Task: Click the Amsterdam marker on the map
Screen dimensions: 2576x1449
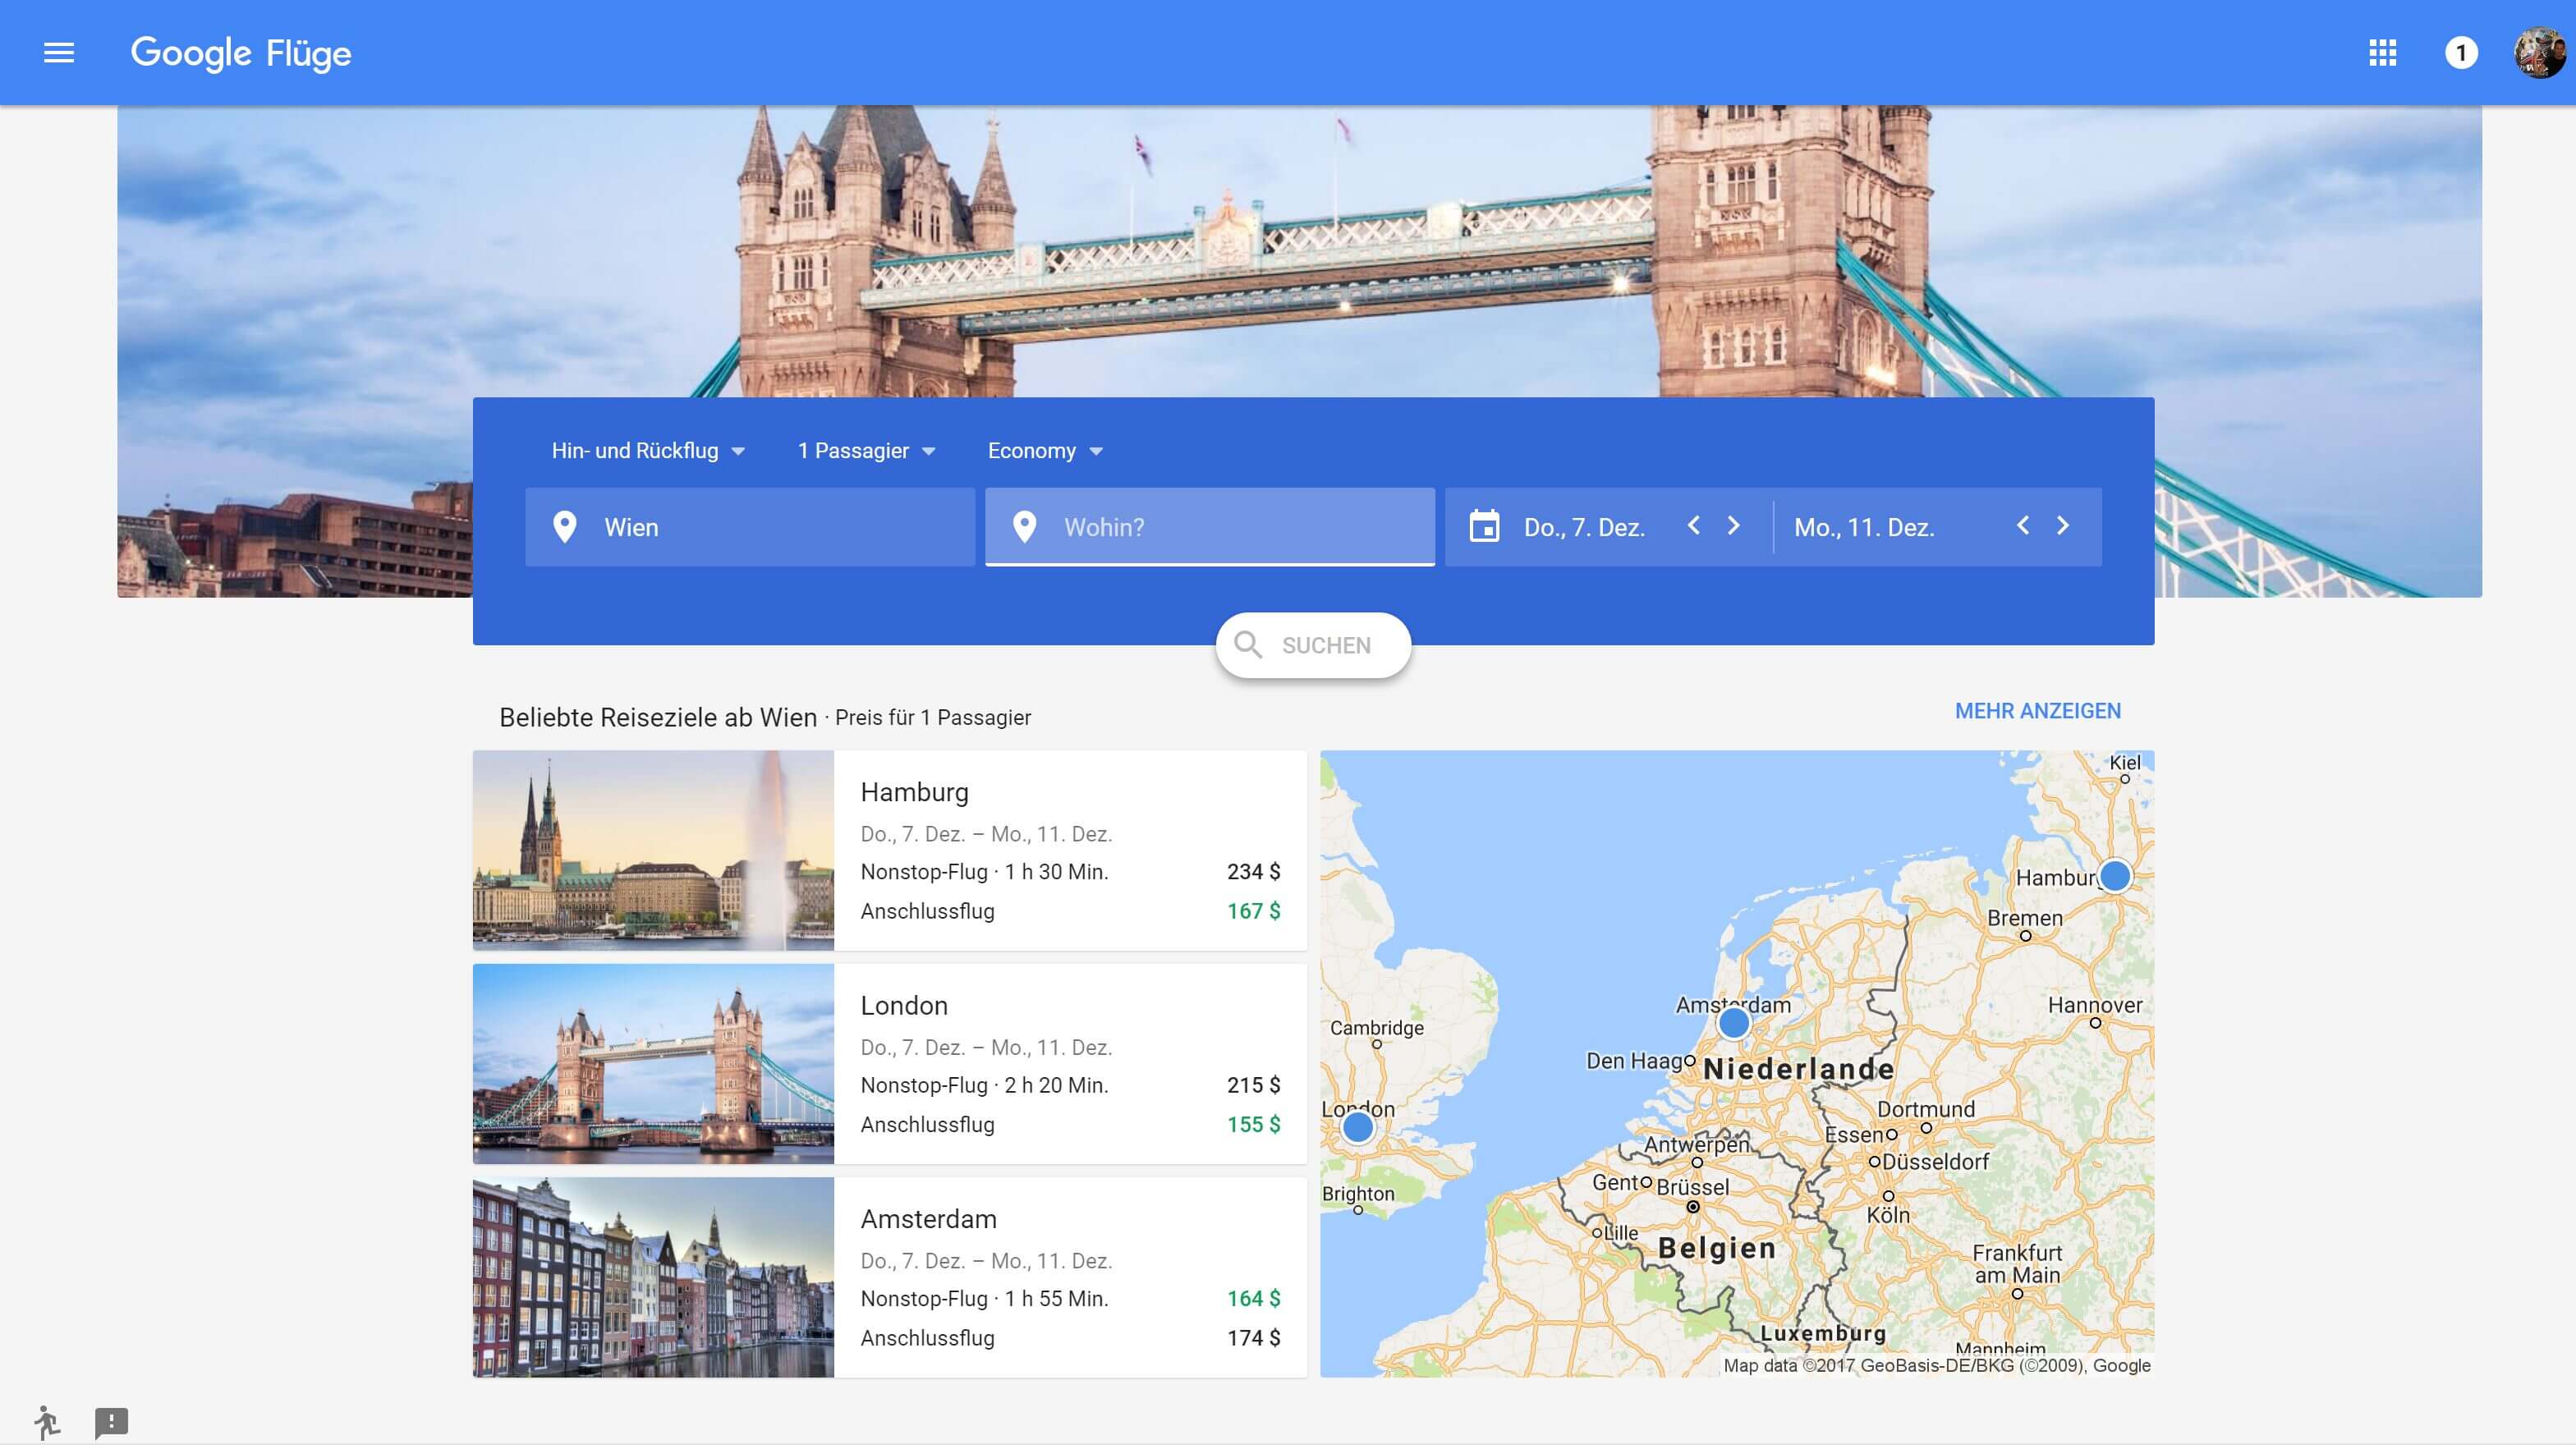Action: 1734,1022
